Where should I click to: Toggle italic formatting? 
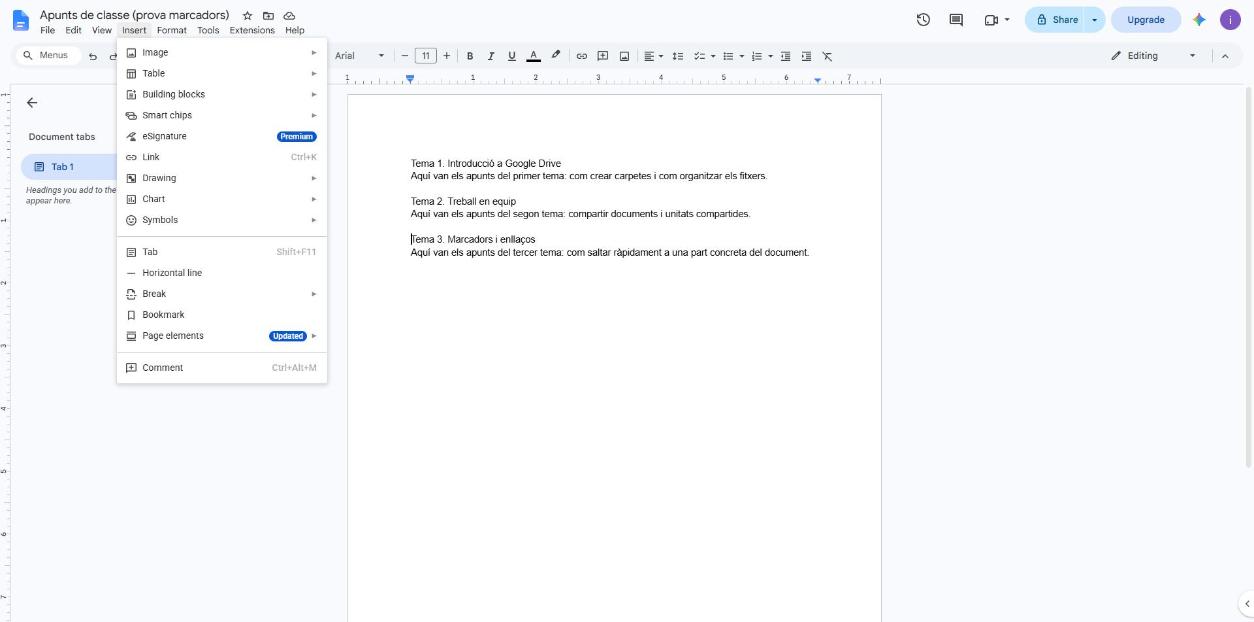tap(491, 56)
